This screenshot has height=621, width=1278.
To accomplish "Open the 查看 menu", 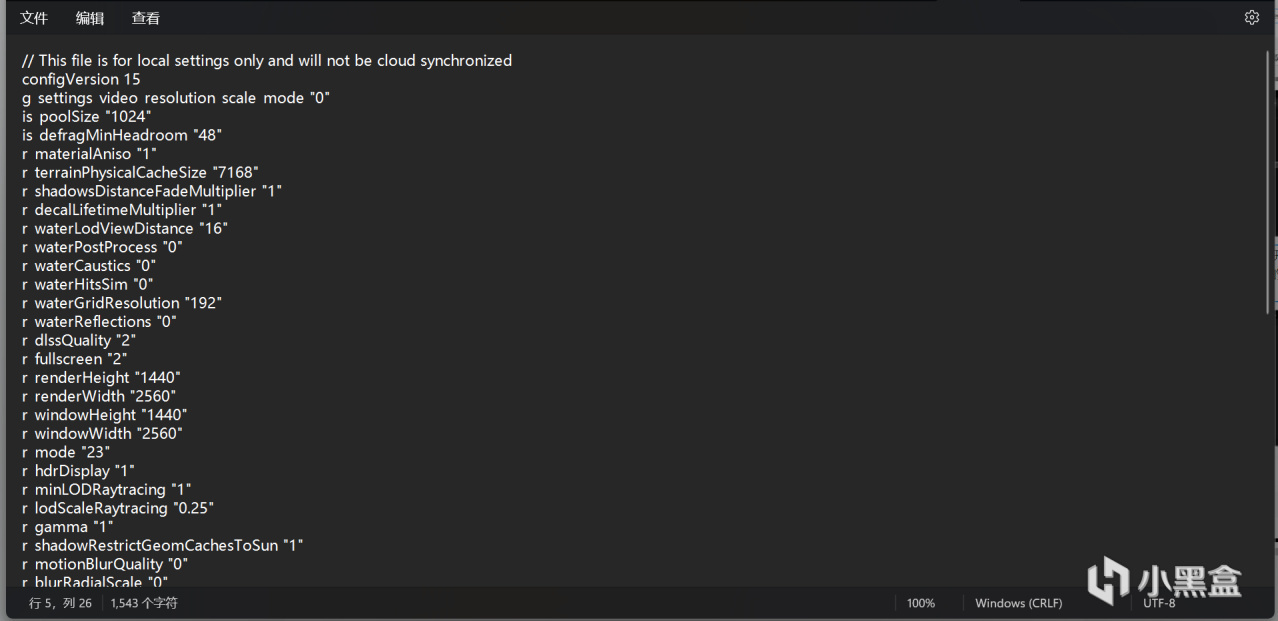I will coord(145,18).
